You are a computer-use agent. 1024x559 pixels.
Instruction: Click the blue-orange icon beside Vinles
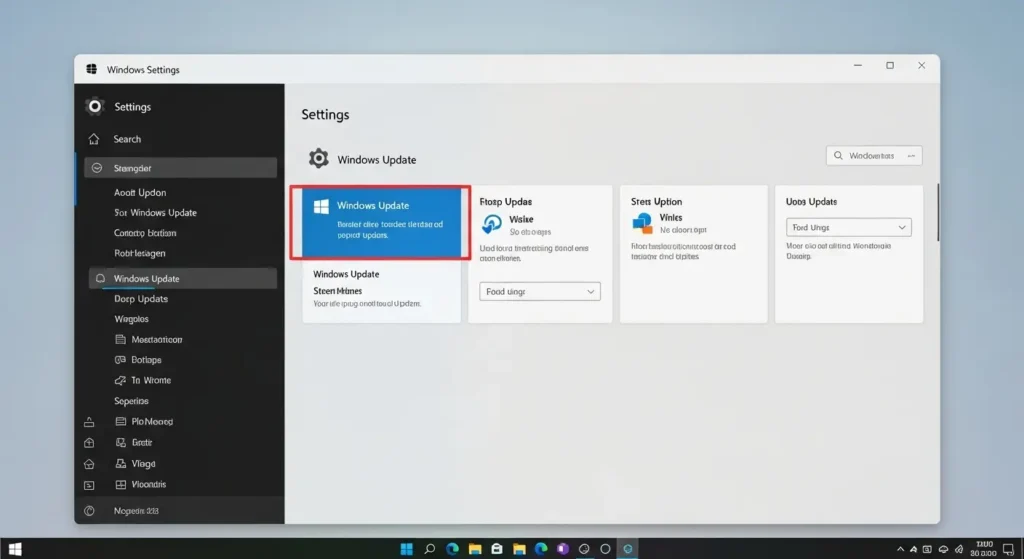pos(642,223)
